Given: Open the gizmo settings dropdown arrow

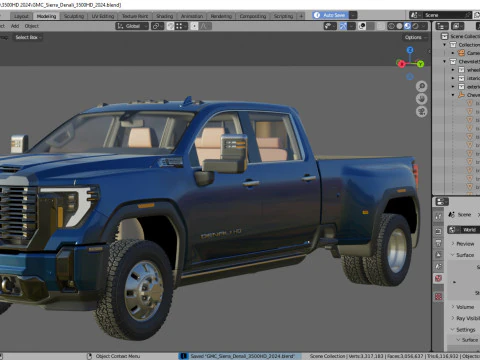Looking at the screenshot, I should coord(351,26).
